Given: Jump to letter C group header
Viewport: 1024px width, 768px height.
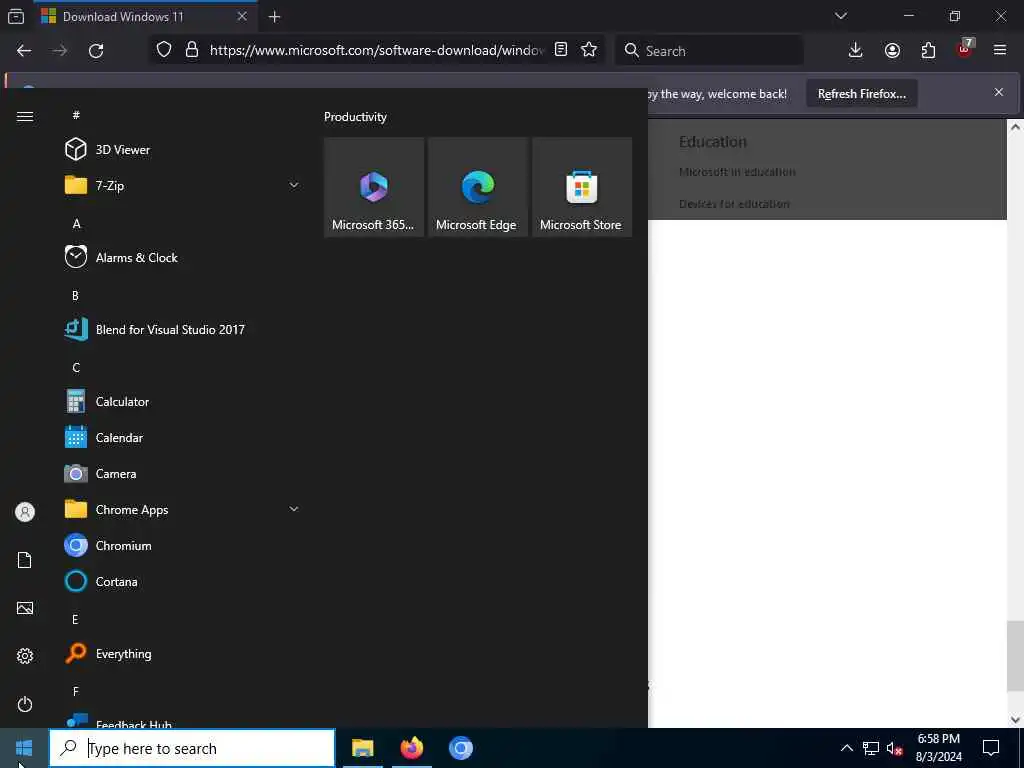Looking at the screenshot, I should [76, 368].
